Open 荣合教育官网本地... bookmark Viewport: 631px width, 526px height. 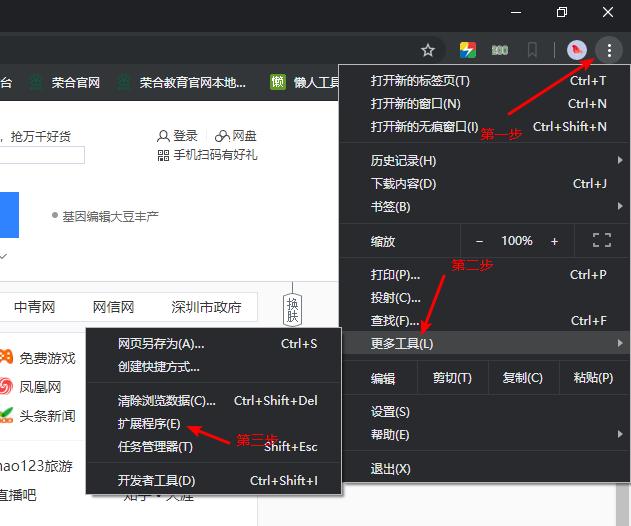pyautogui.click(x=182, y=83)
